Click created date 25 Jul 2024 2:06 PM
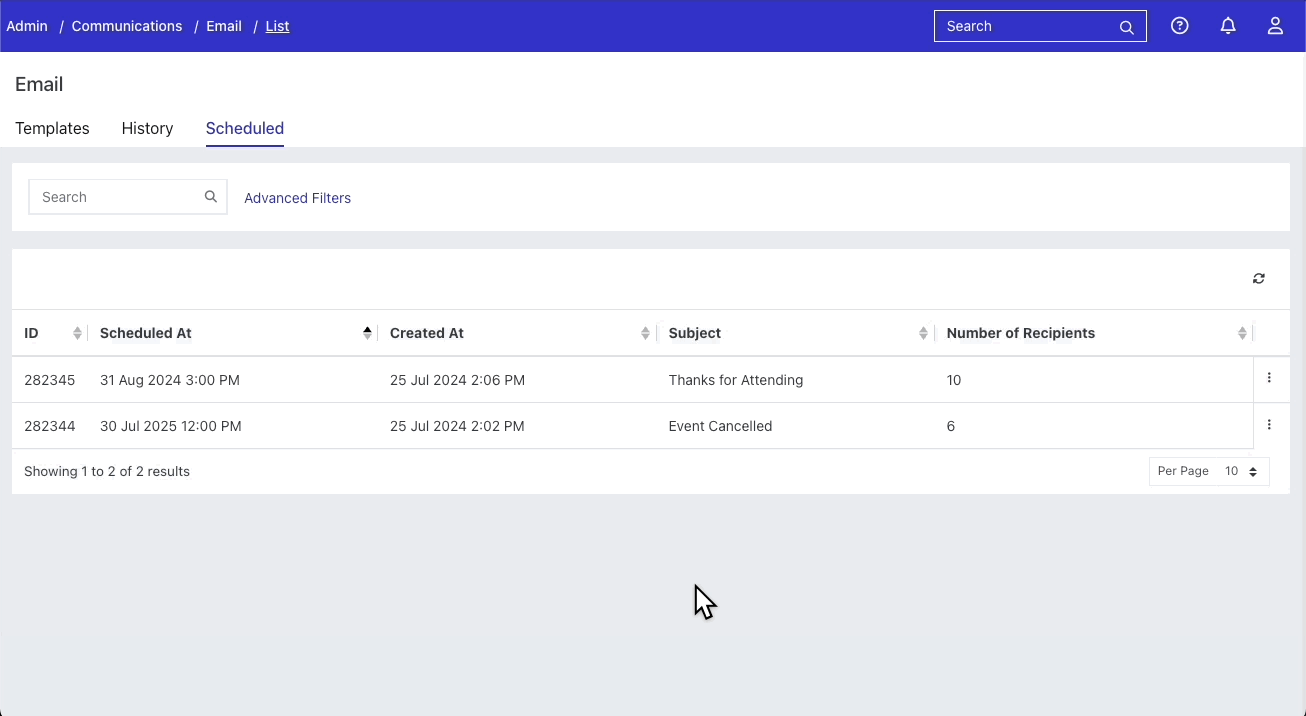 point(457,380)
